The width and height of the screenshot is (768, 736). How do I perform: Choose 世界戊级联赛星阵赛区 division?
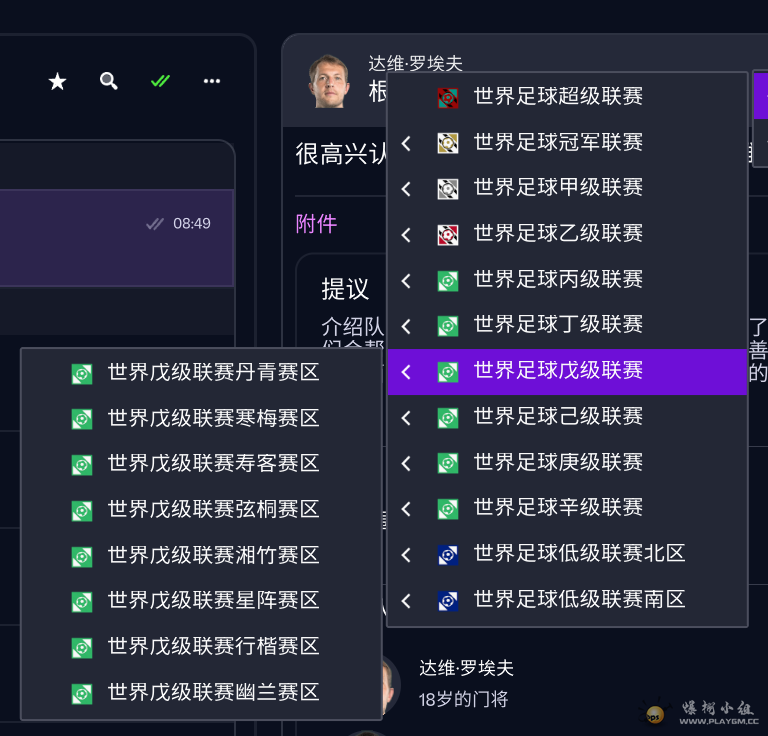click(213, 601)
